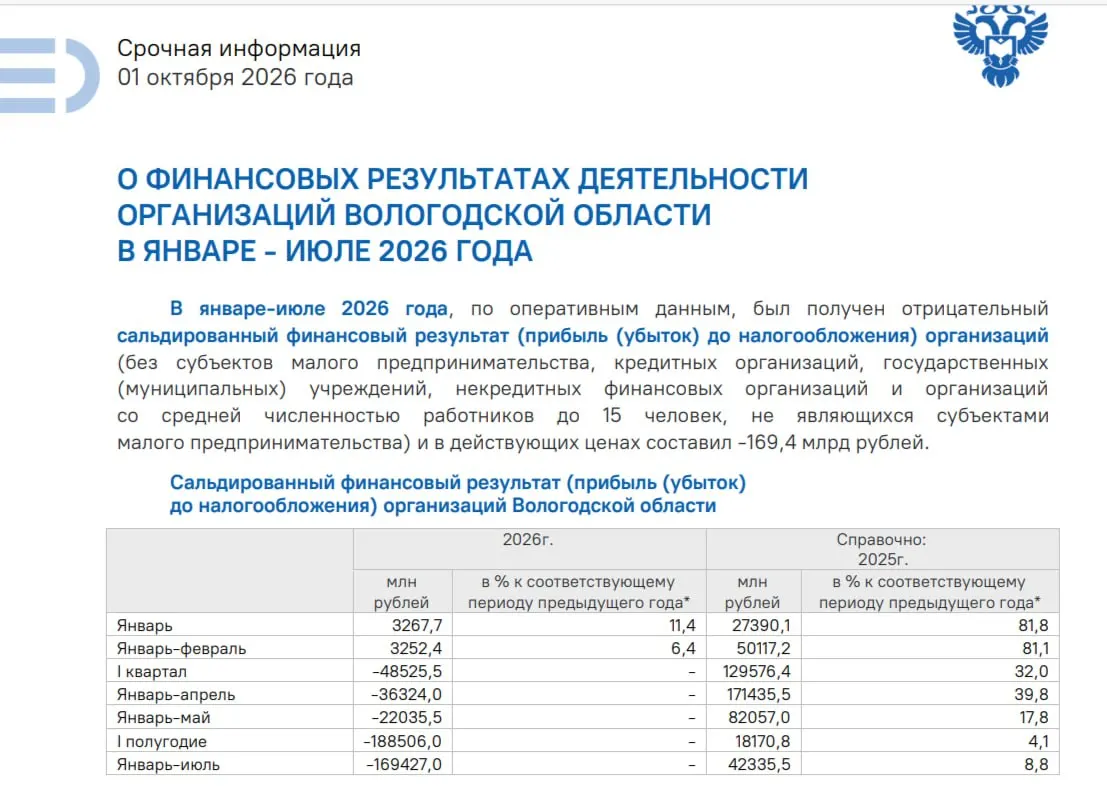Click the percentage cell '11,4'
This screenshot has height=786, width=1107.
tap(683, 626)
